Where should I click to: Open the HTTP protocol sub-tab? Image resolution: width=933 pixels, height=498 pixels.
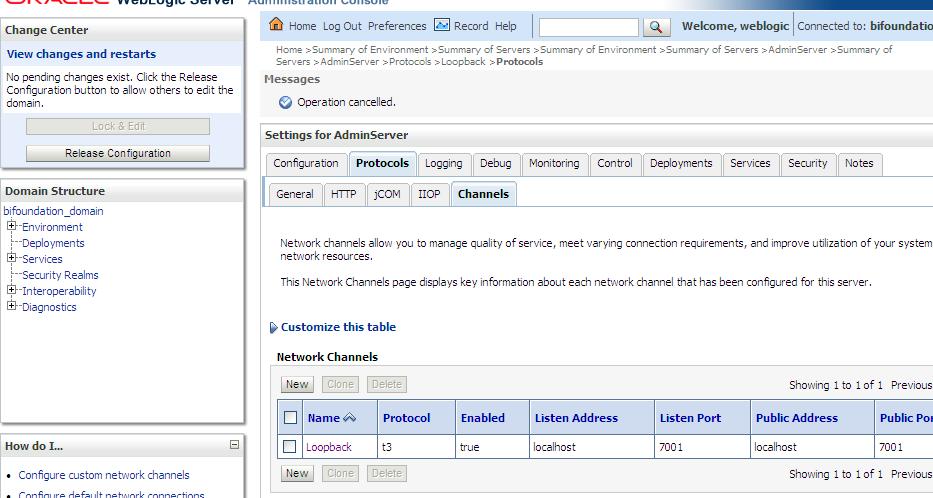343,194
